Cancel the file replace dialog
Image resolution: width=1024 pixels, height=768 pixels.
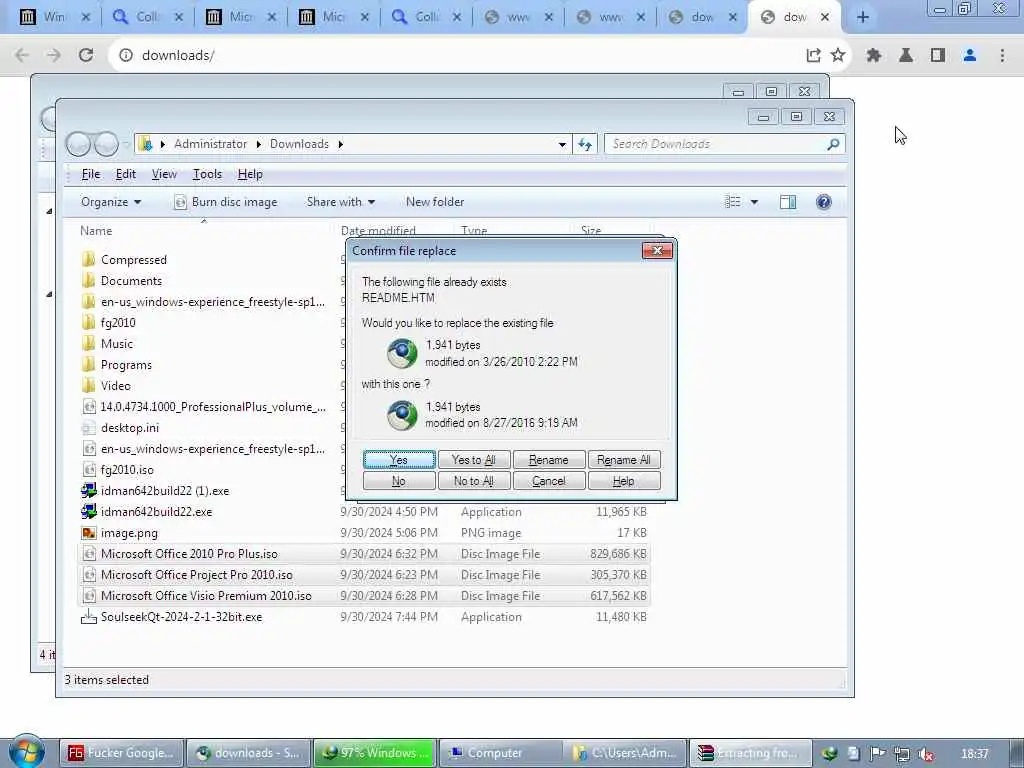tap(549, 481)
